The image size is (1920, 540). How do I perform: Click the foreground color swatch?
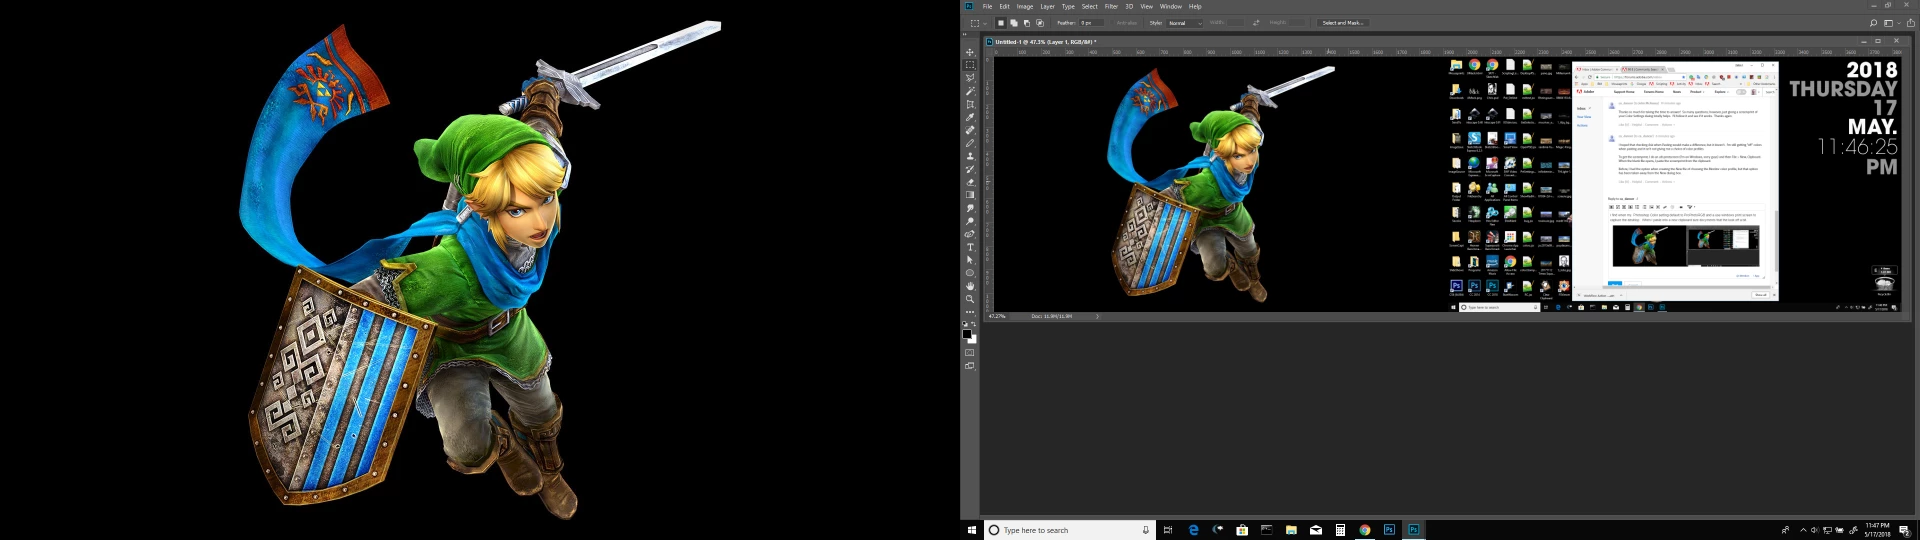pyautogui.click(x=966, y=333)
